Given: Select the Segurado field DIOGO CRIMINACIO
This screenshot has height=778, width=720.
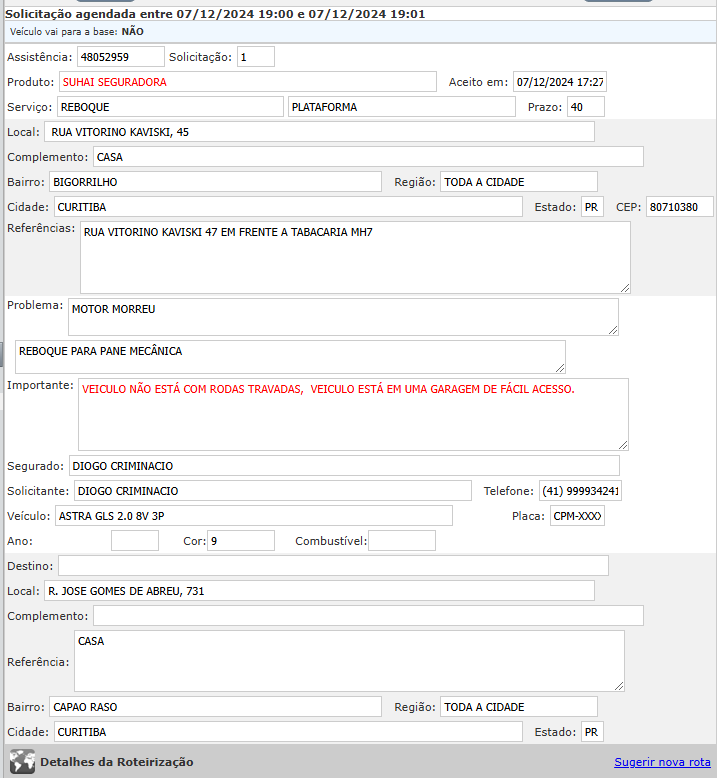Looking at the screenshot, I should pyautogui.click(x=344, y=466).
